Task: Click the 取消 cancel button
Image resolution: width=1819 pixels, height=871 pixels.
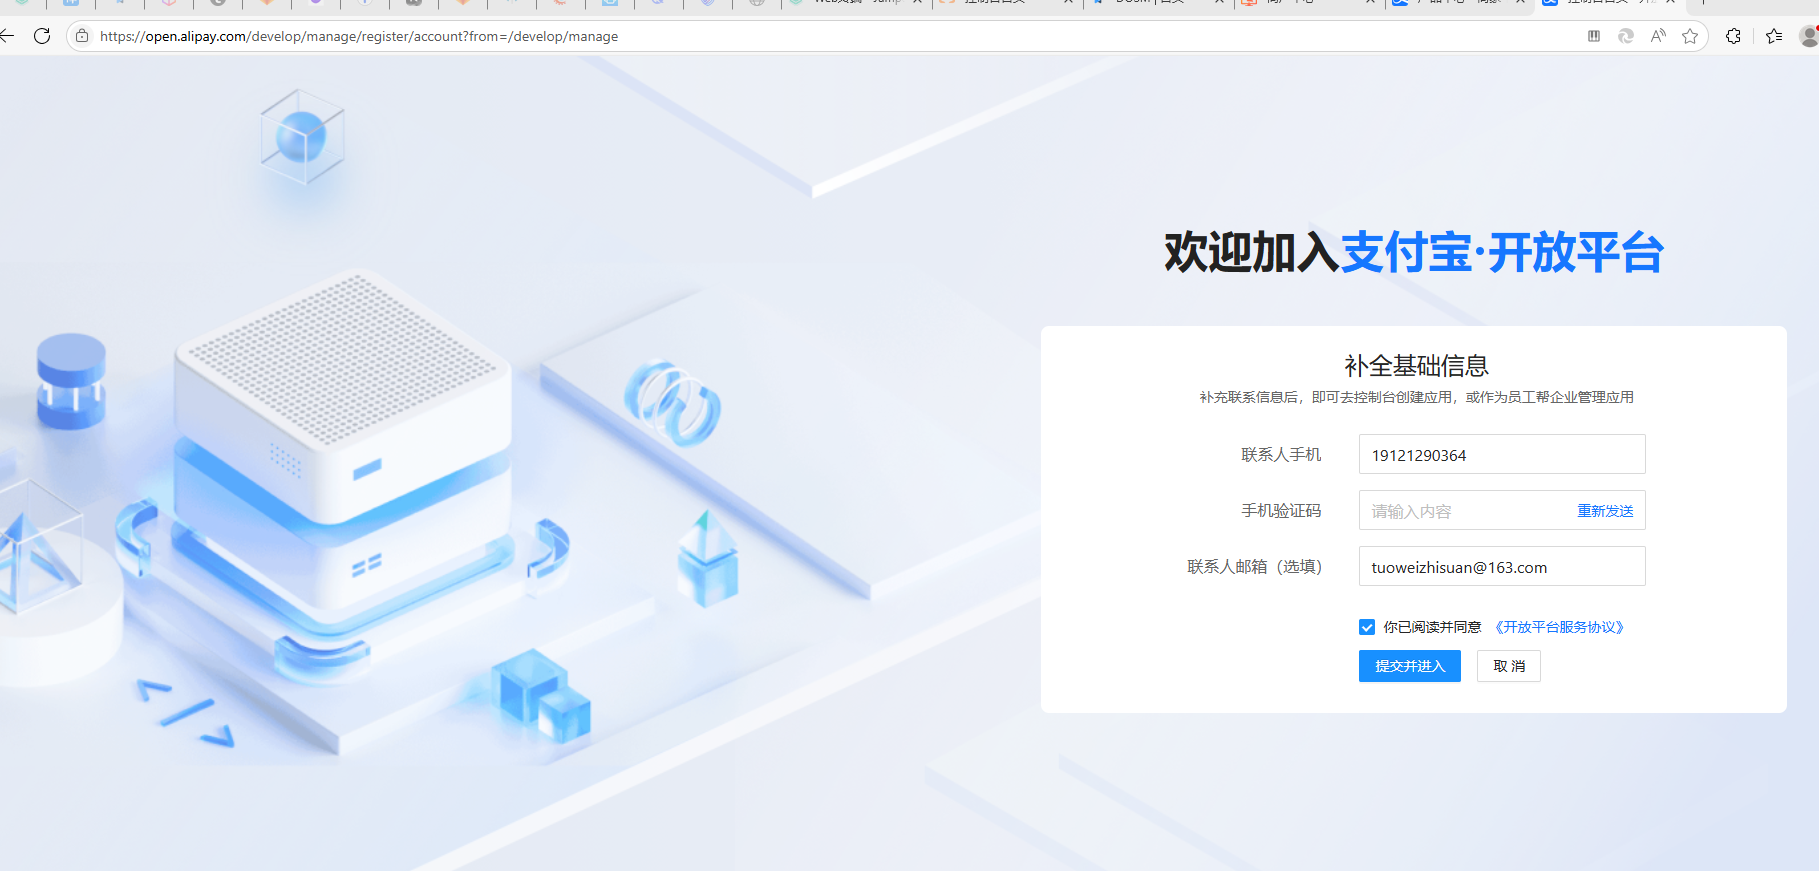Action: point(1509,666)
